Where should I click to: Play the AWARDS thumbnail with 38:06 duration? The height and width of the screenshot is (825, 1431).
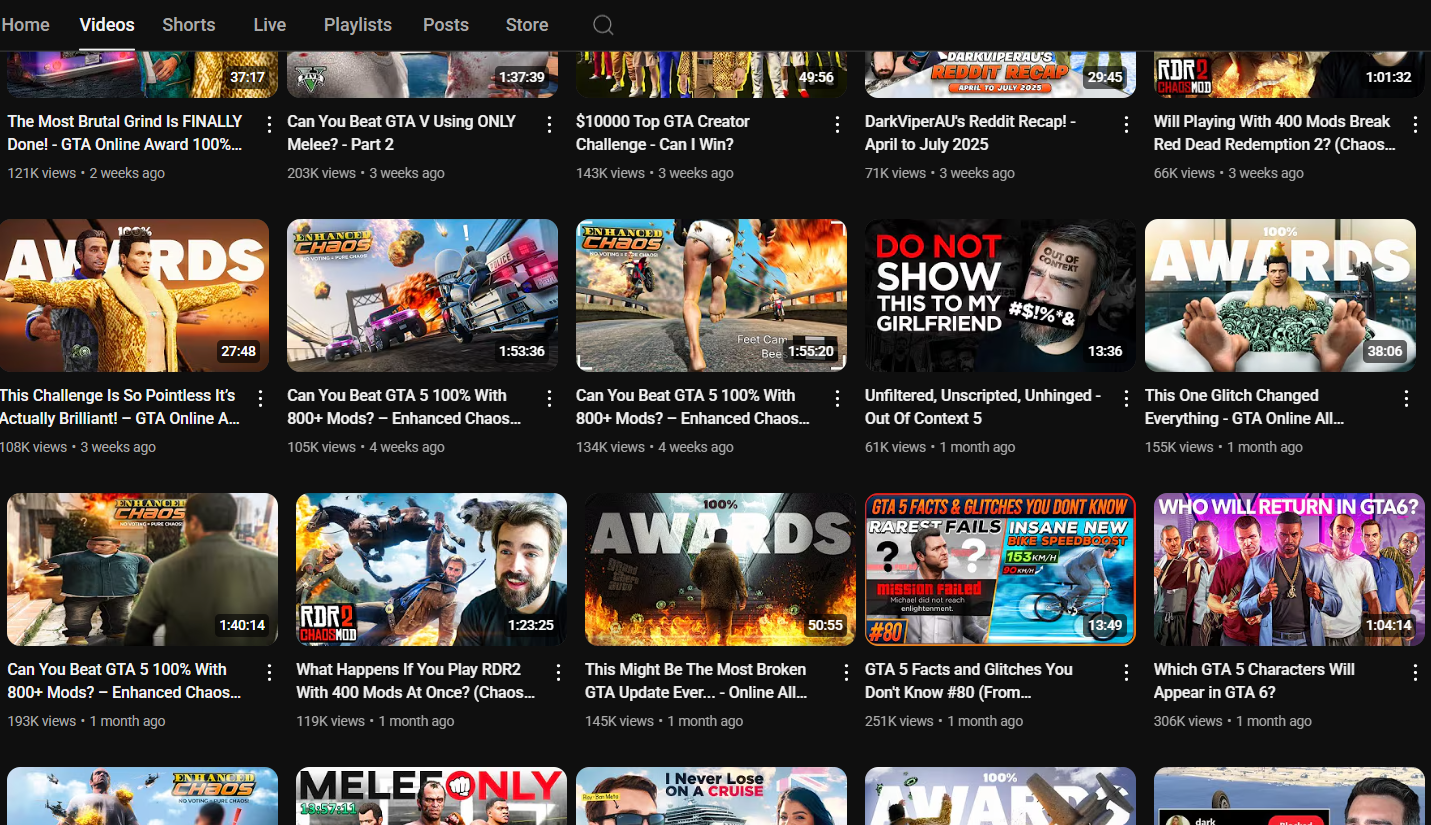(x=1280, y=295)
